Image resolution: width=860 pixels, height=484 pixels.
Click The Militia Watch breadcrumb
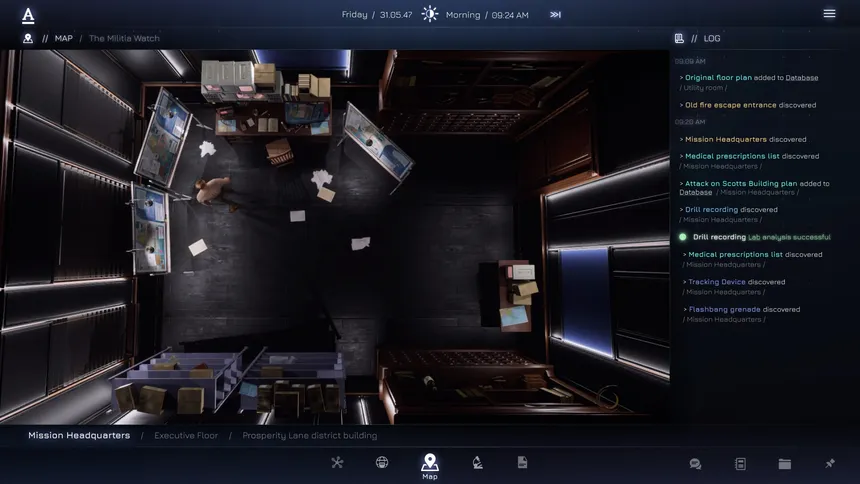125,38
